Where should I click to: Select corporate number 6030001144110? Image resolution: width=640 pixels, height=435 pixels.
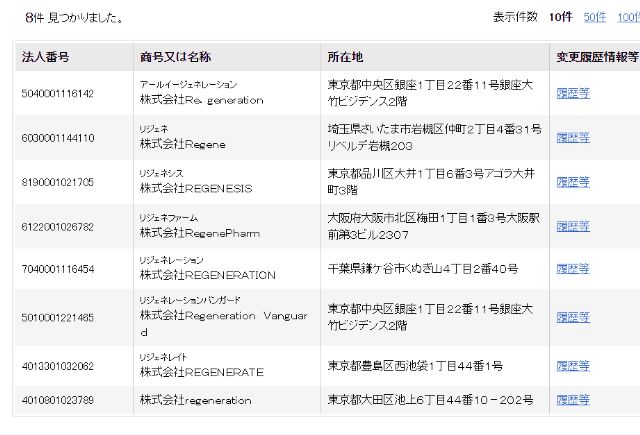coord(58,138)
